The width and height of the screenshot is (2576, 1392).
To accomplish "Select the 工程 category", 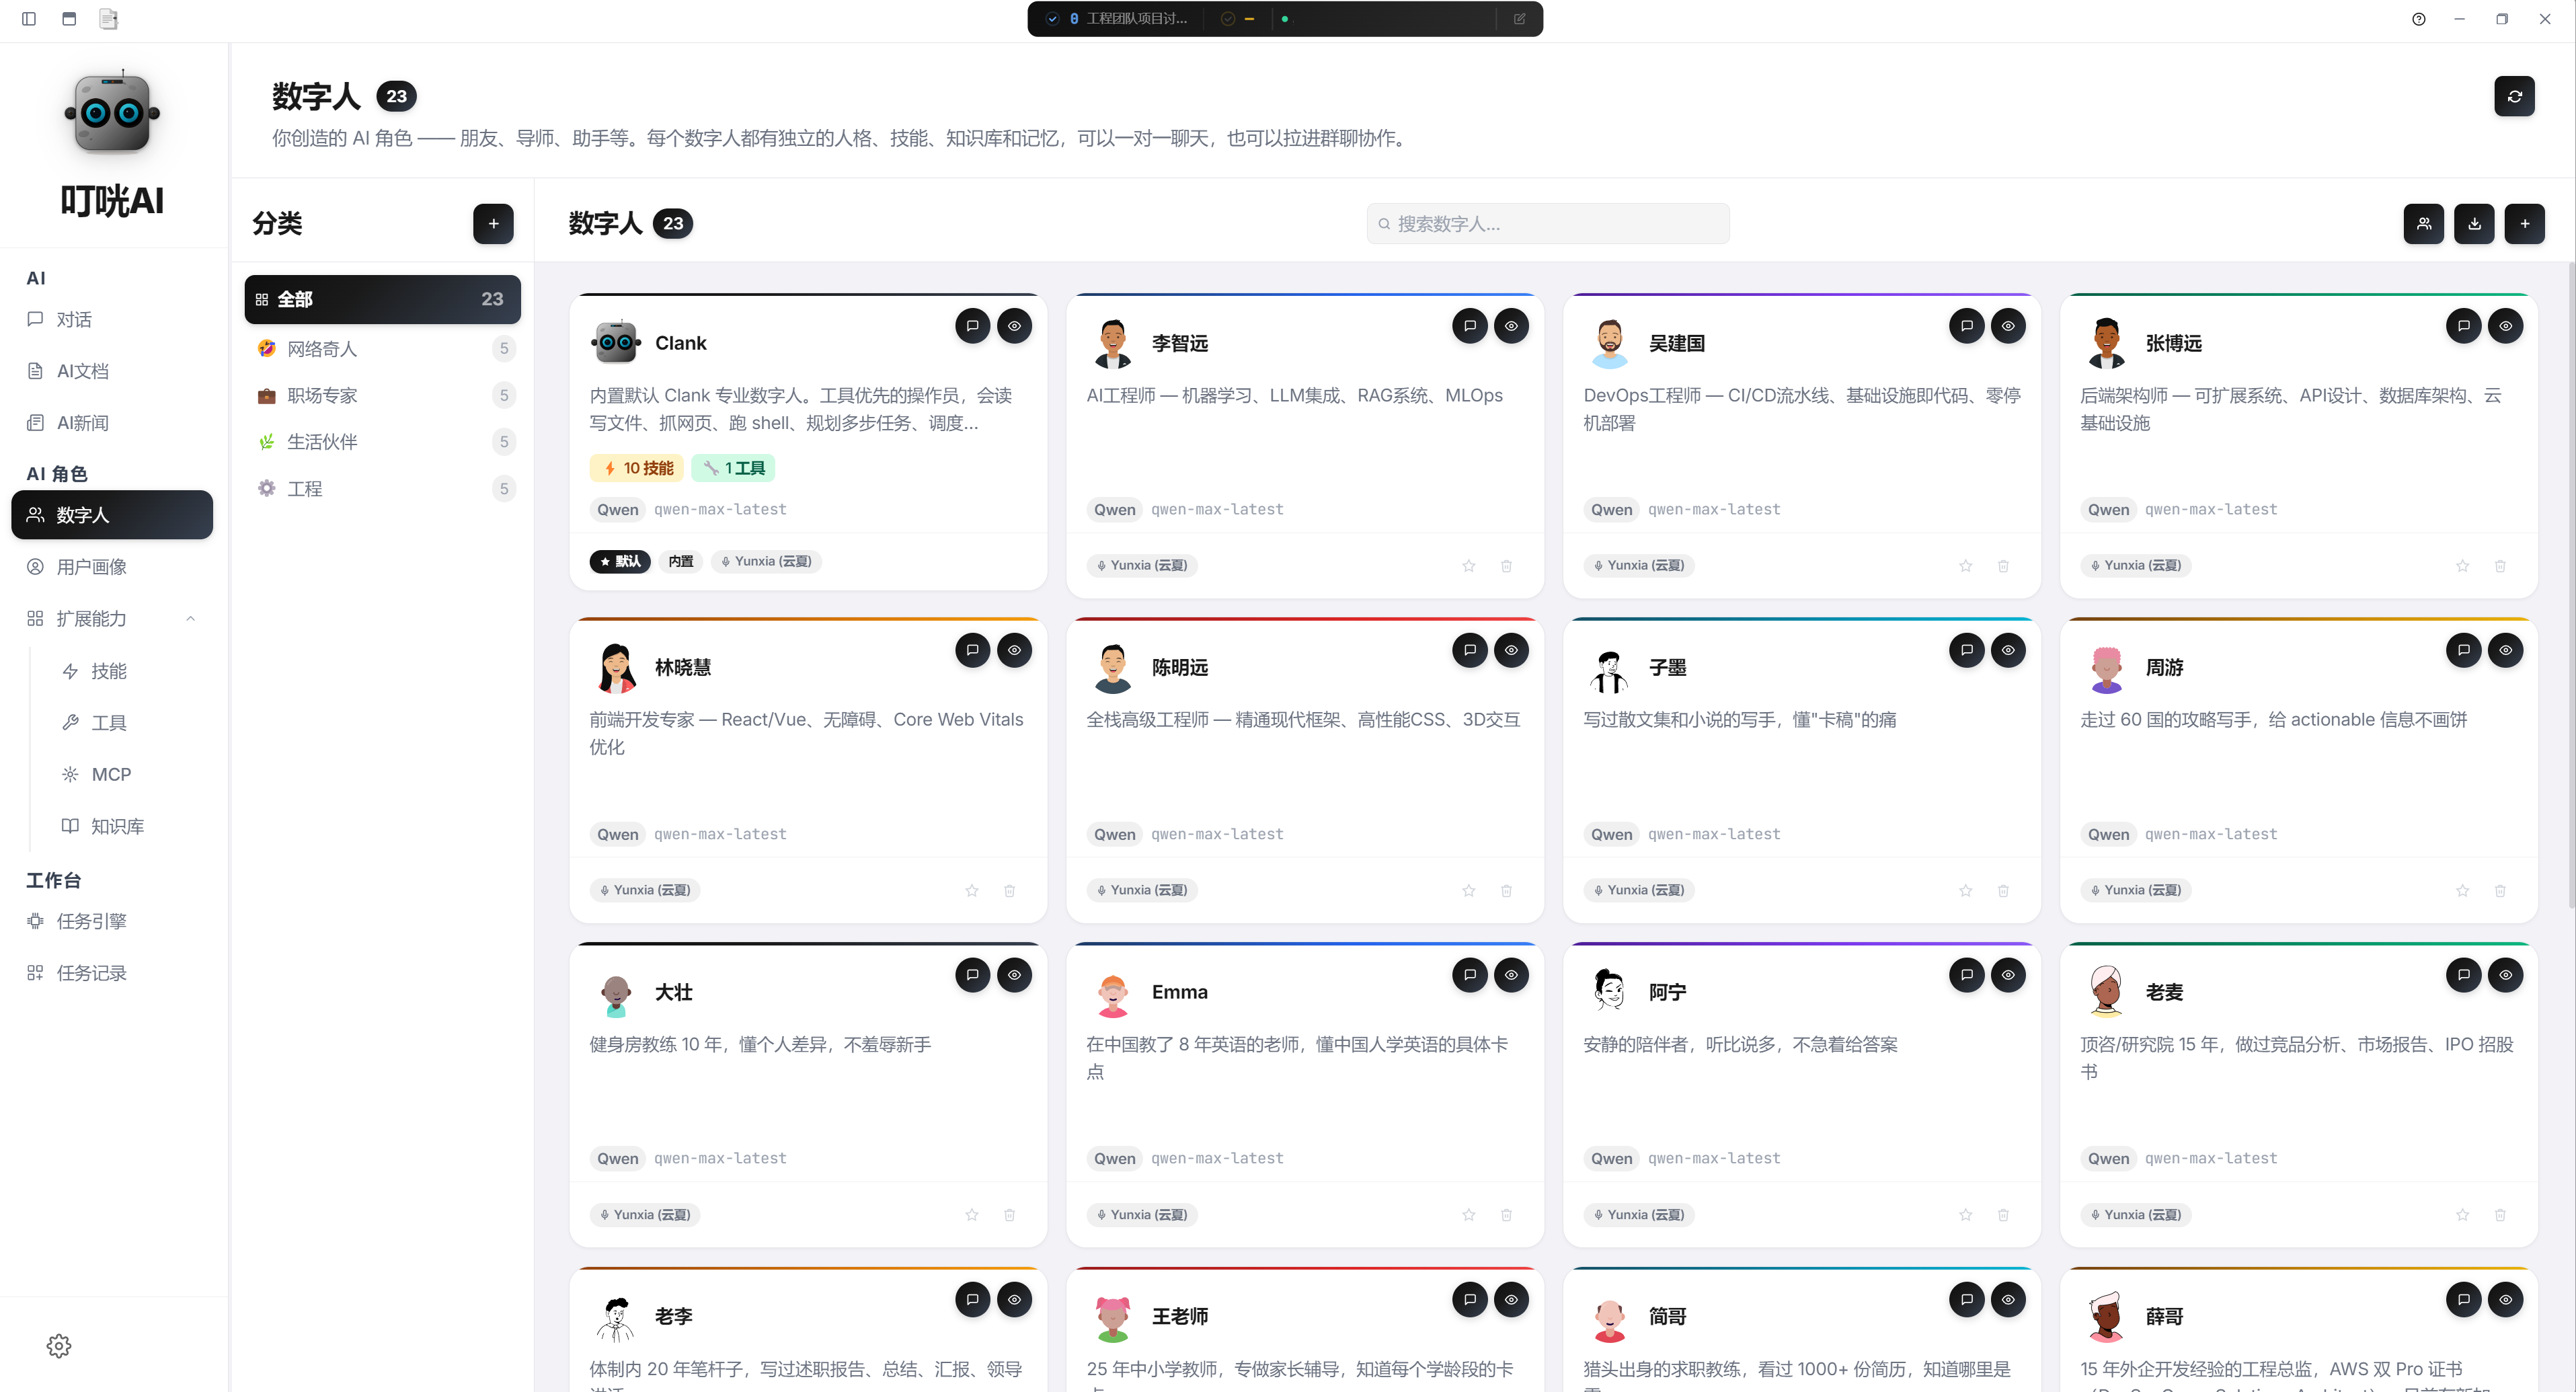I will coord(382,489).
